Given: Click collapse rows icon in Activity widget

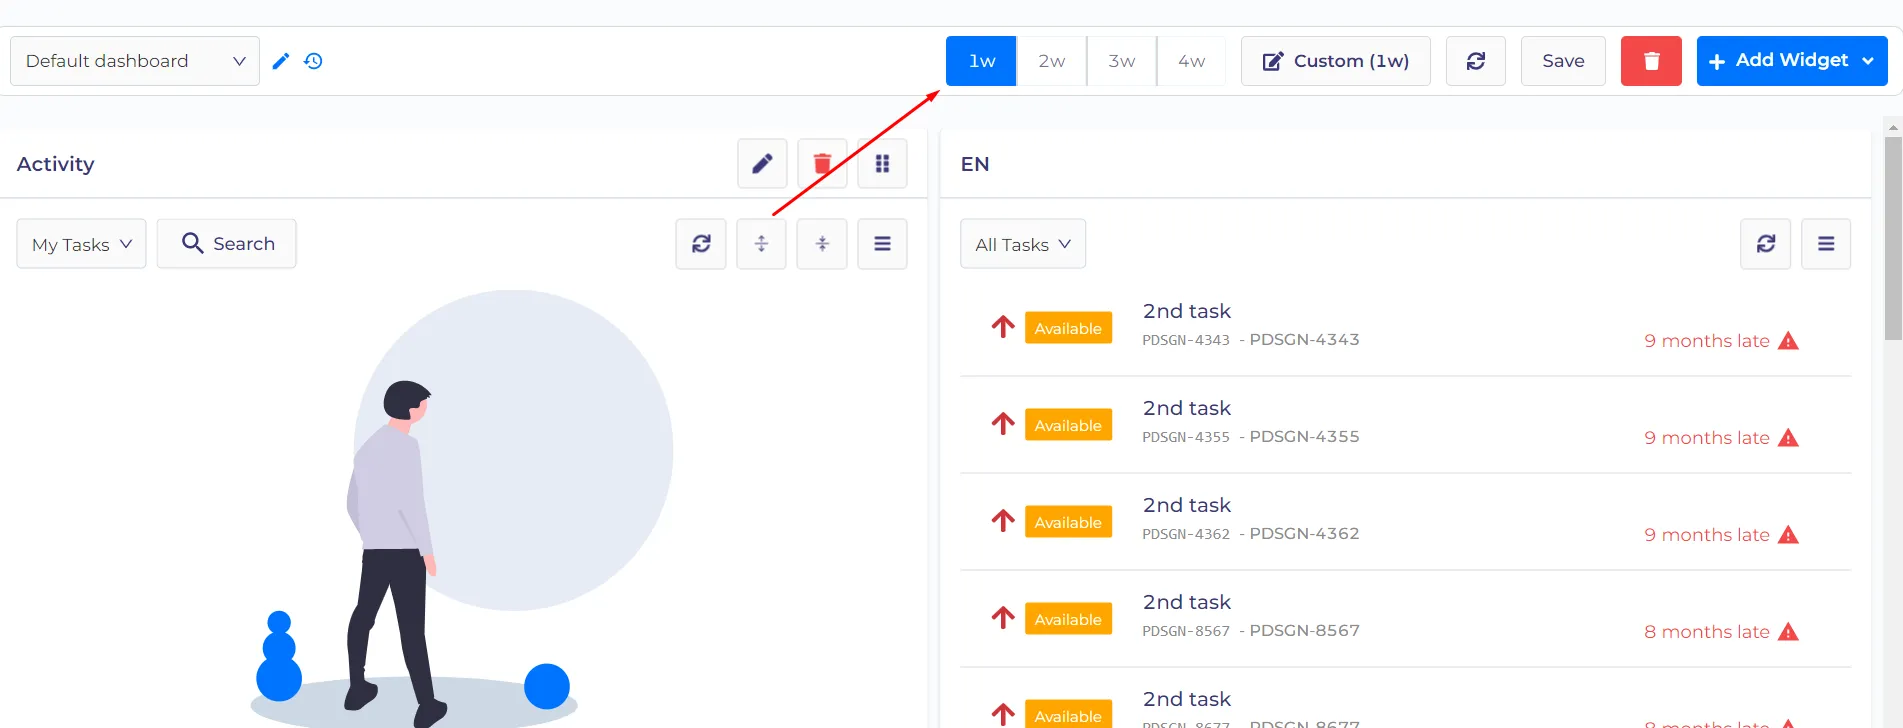Looking at the screenshot, I should click(x=822, y=244).
